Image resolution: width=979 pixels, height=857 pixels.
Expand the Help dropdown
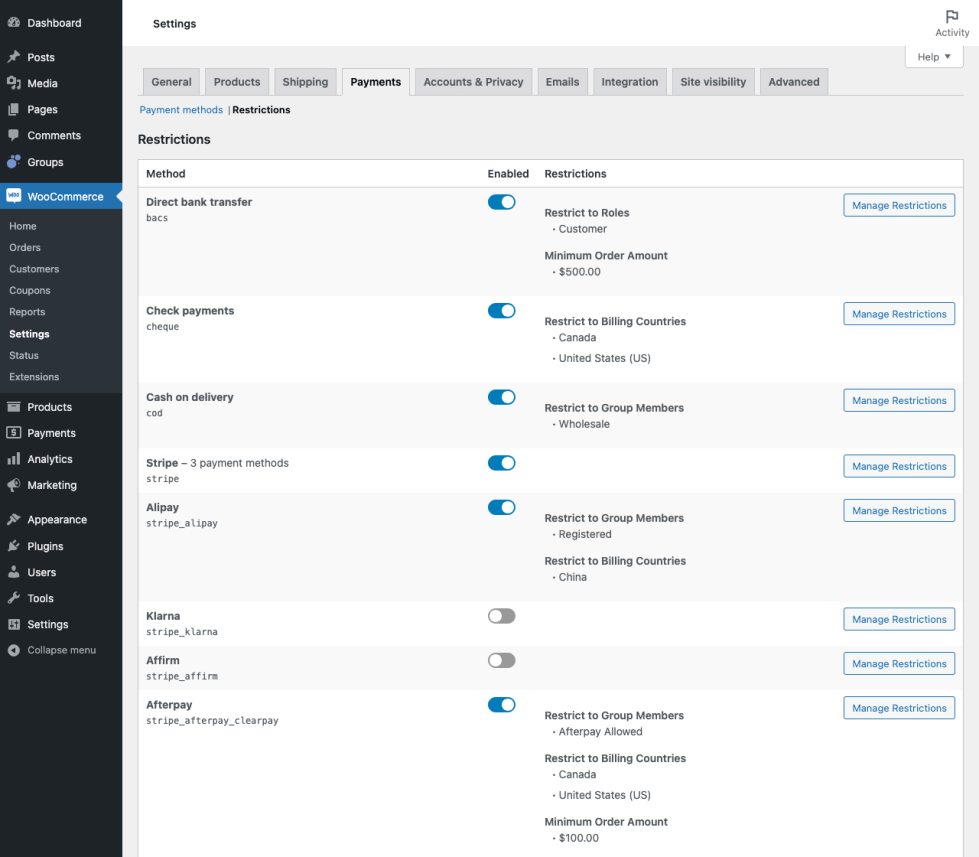pos(934,57)
